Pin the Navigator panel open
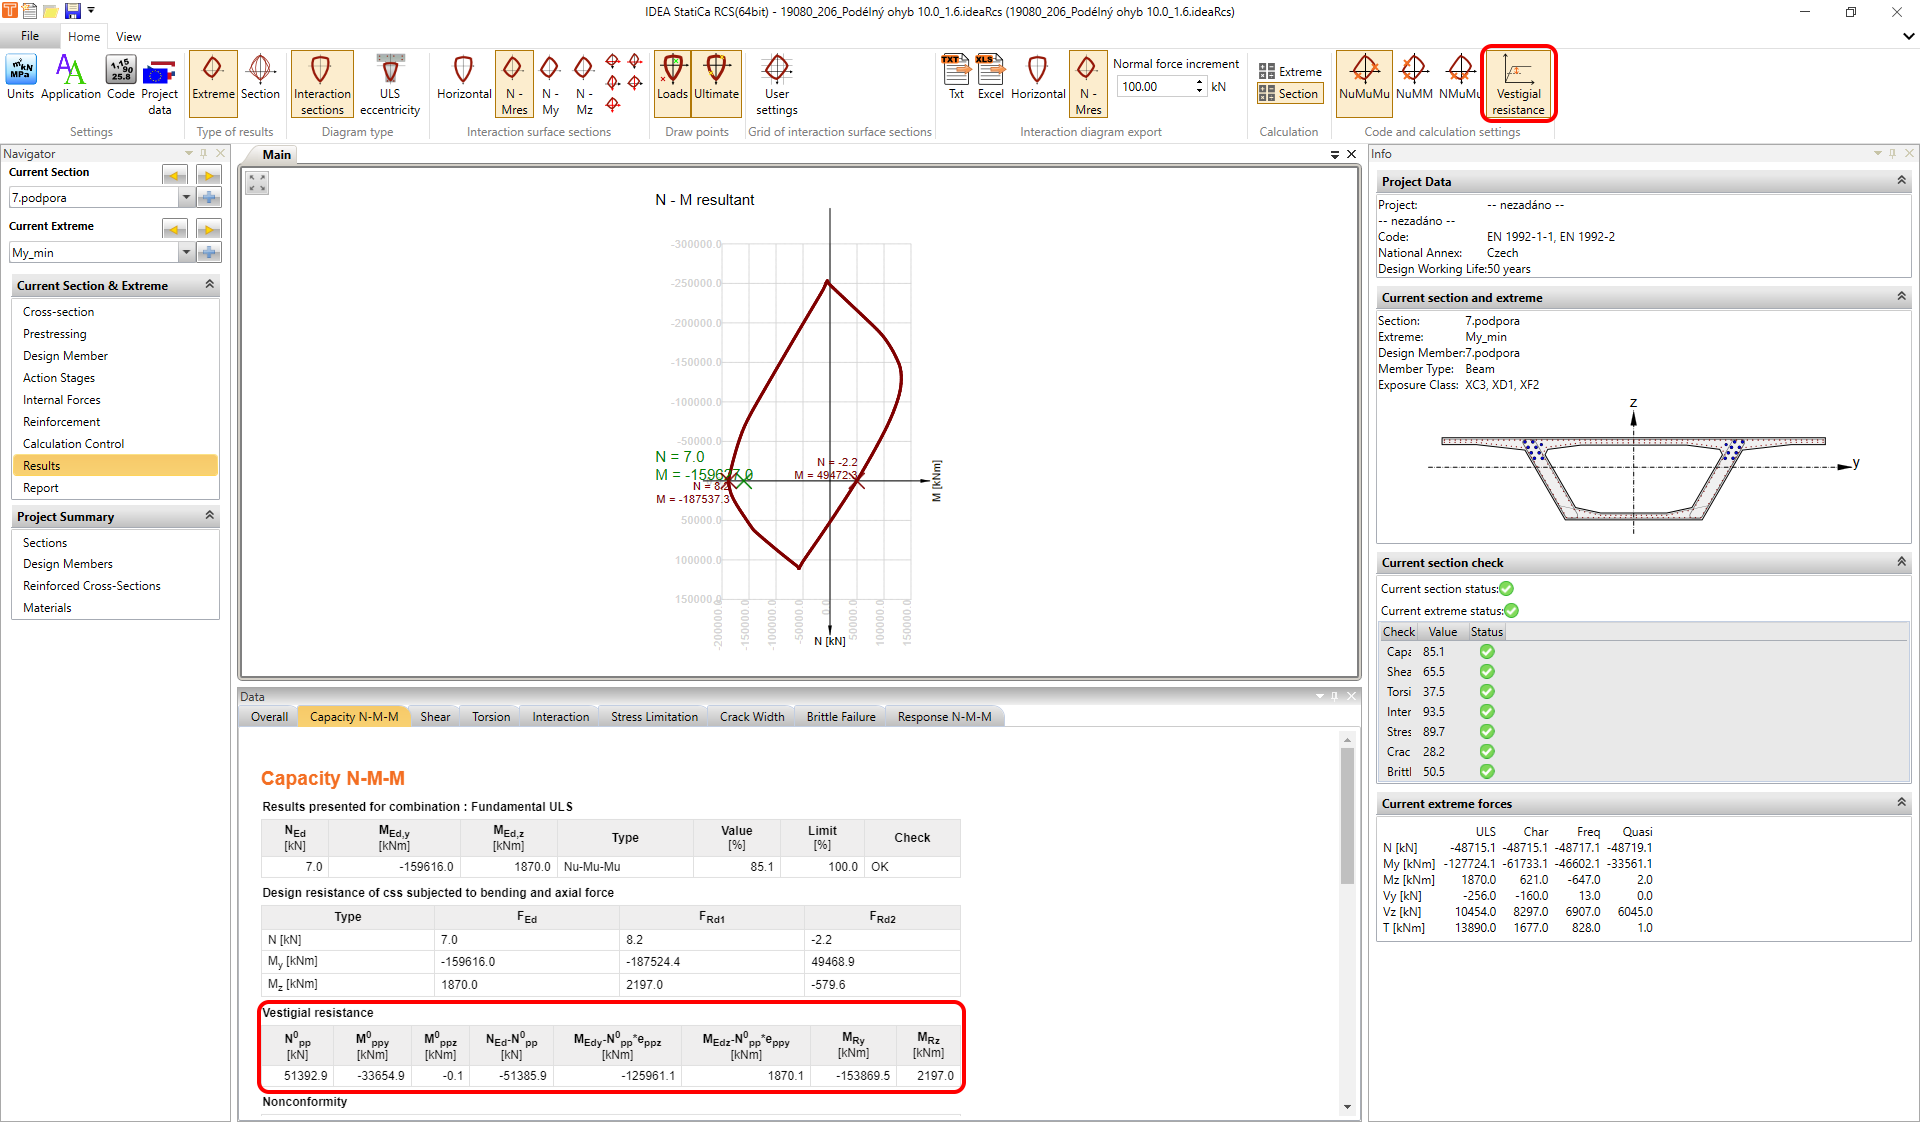This screenshot has width=1920, height=1125. [x=203, y=153]
